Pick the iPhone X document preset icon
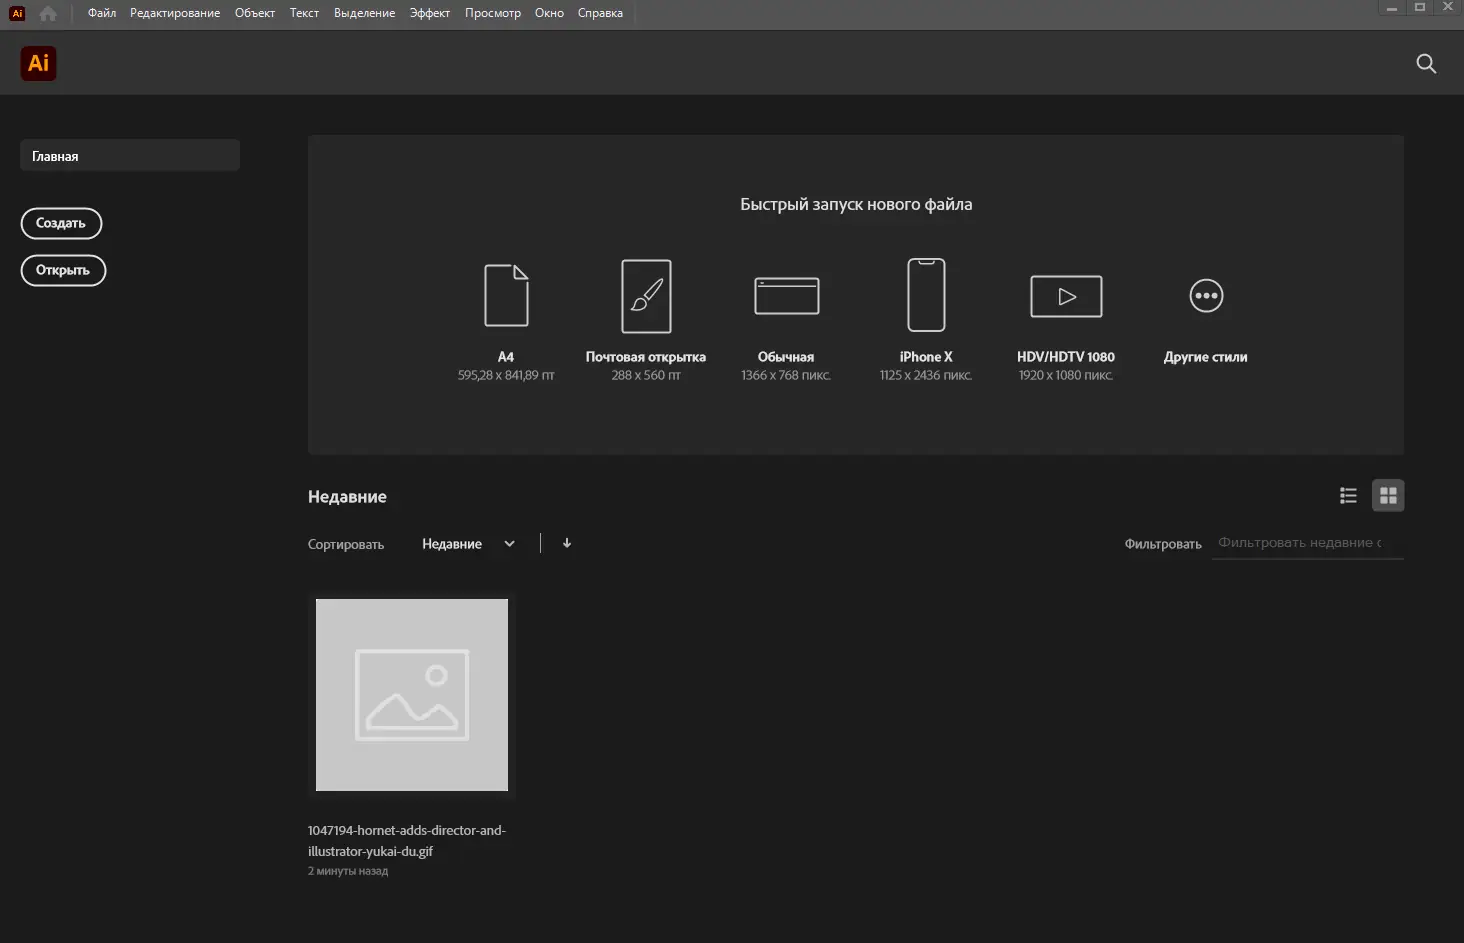1464x943 pixels. pyautogui.click(x=926, y=295)
